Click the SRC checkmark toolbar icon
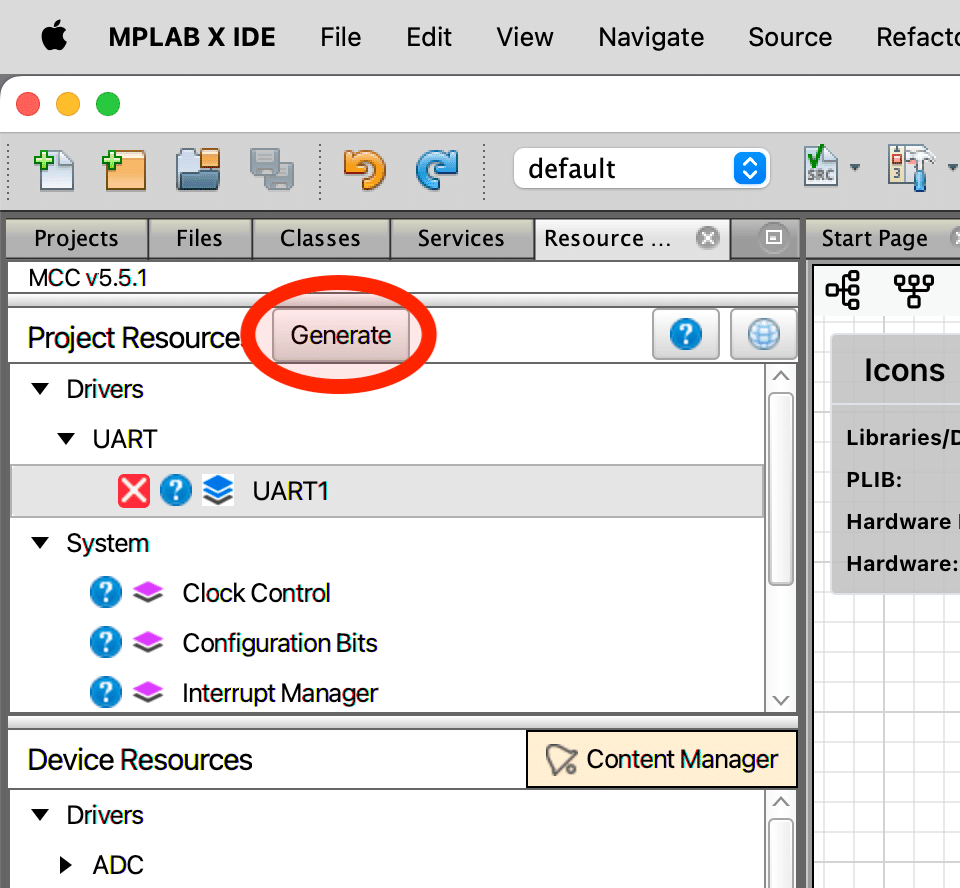The width and height of the screenshot is (960, 888). click(820, 165)
